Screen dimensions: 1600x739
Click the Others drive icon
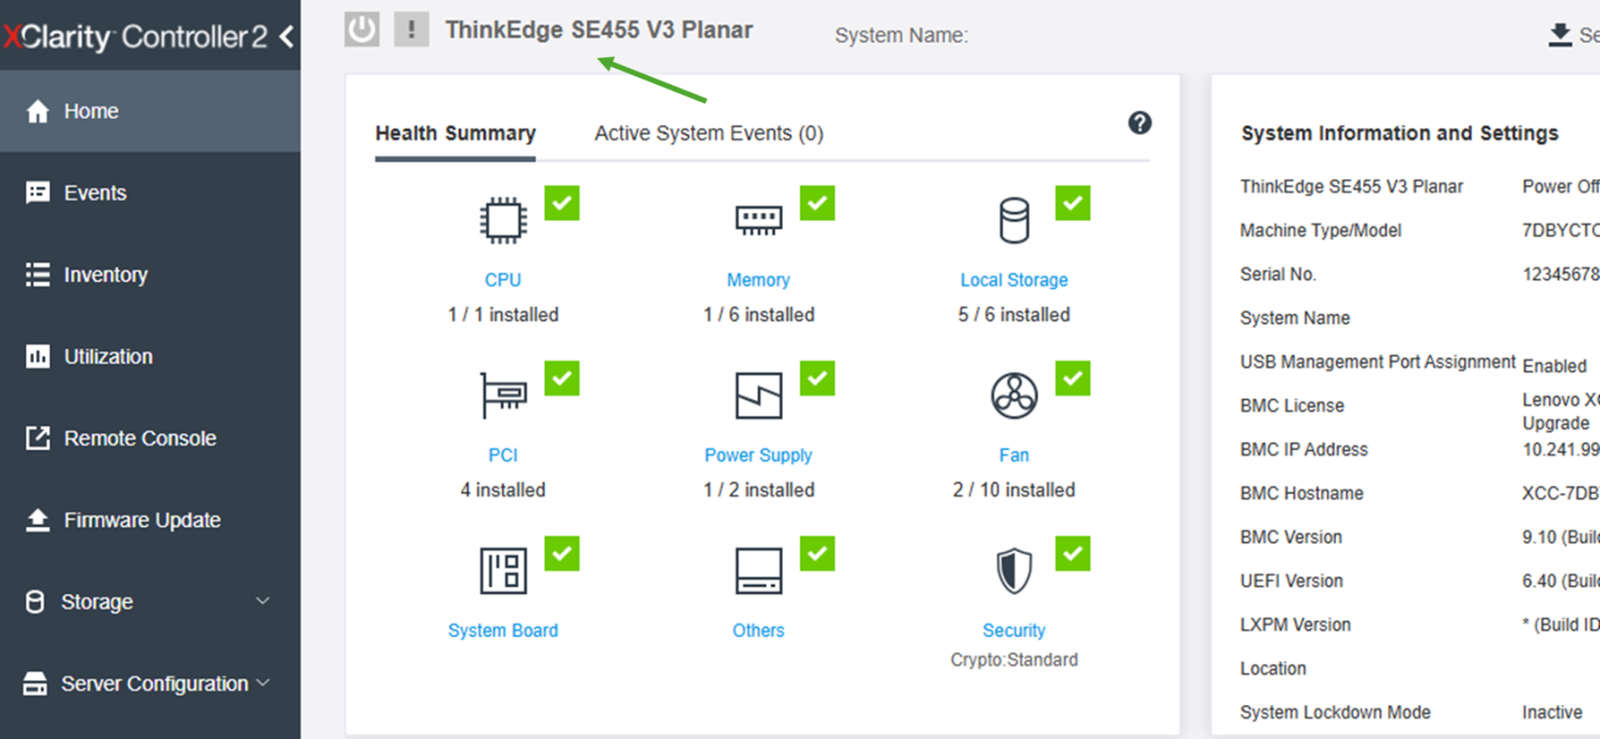tap(759, 571)
